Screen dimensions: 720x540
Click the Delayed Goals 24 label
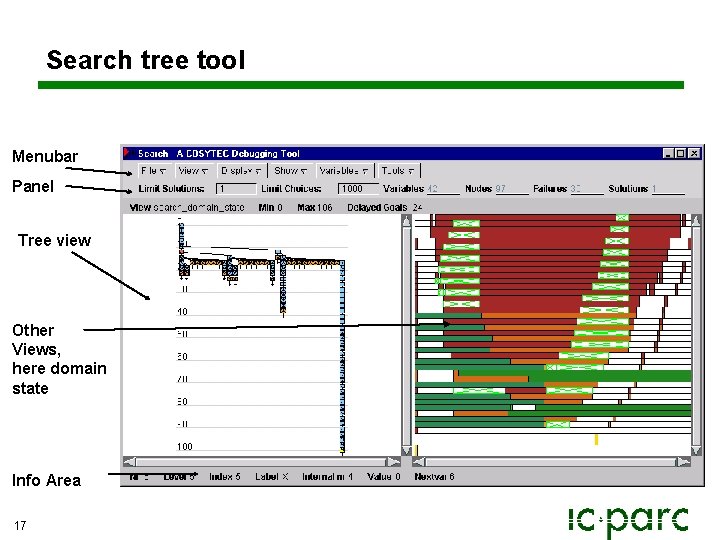(385, 208)
